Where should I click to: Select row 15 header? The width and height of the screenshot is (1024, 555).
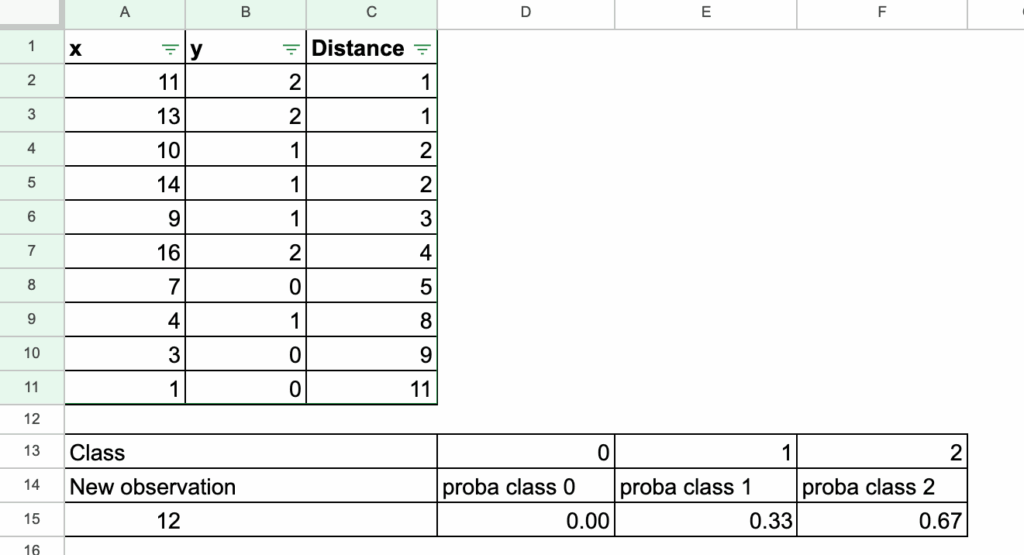32,521
